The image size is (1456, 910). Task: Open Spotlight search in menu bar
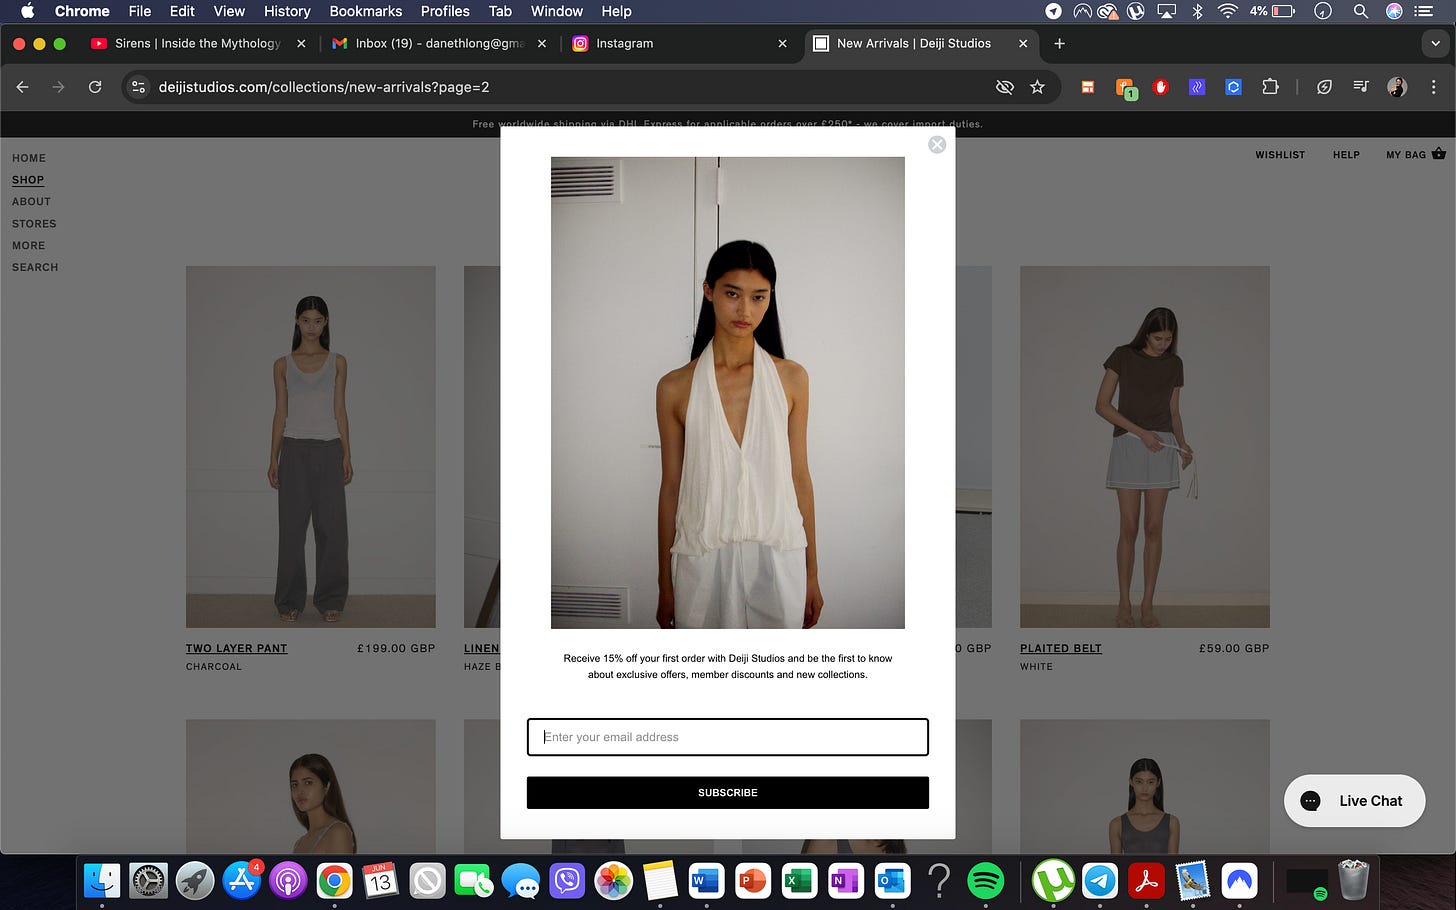[1360, 11]
